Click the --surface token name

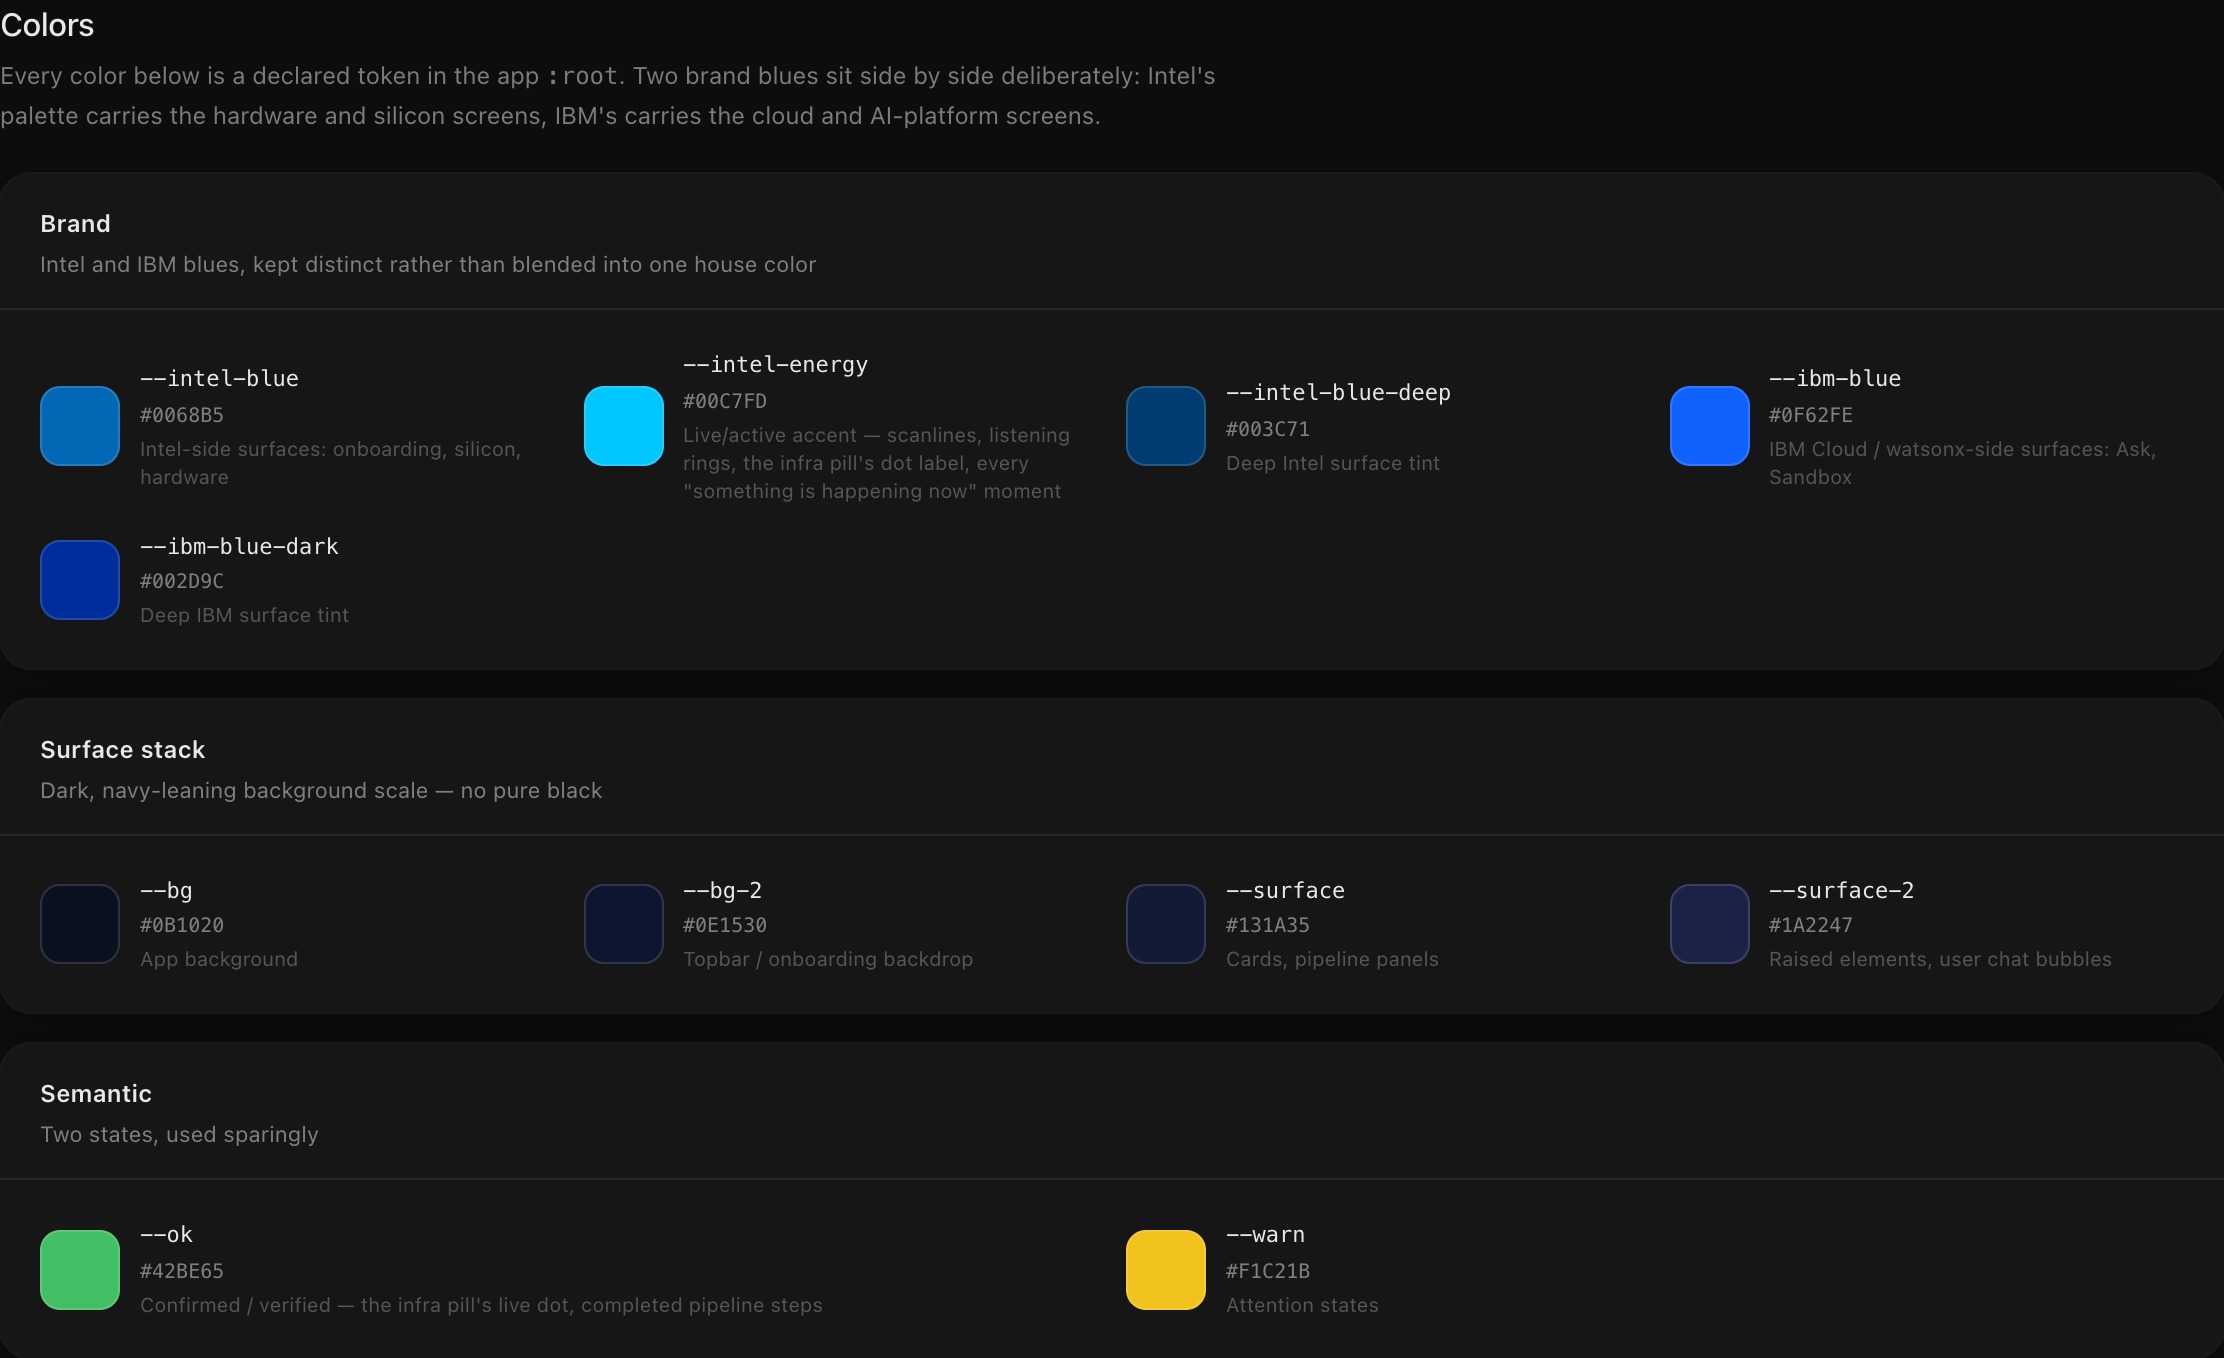[x=1285, y=890]
